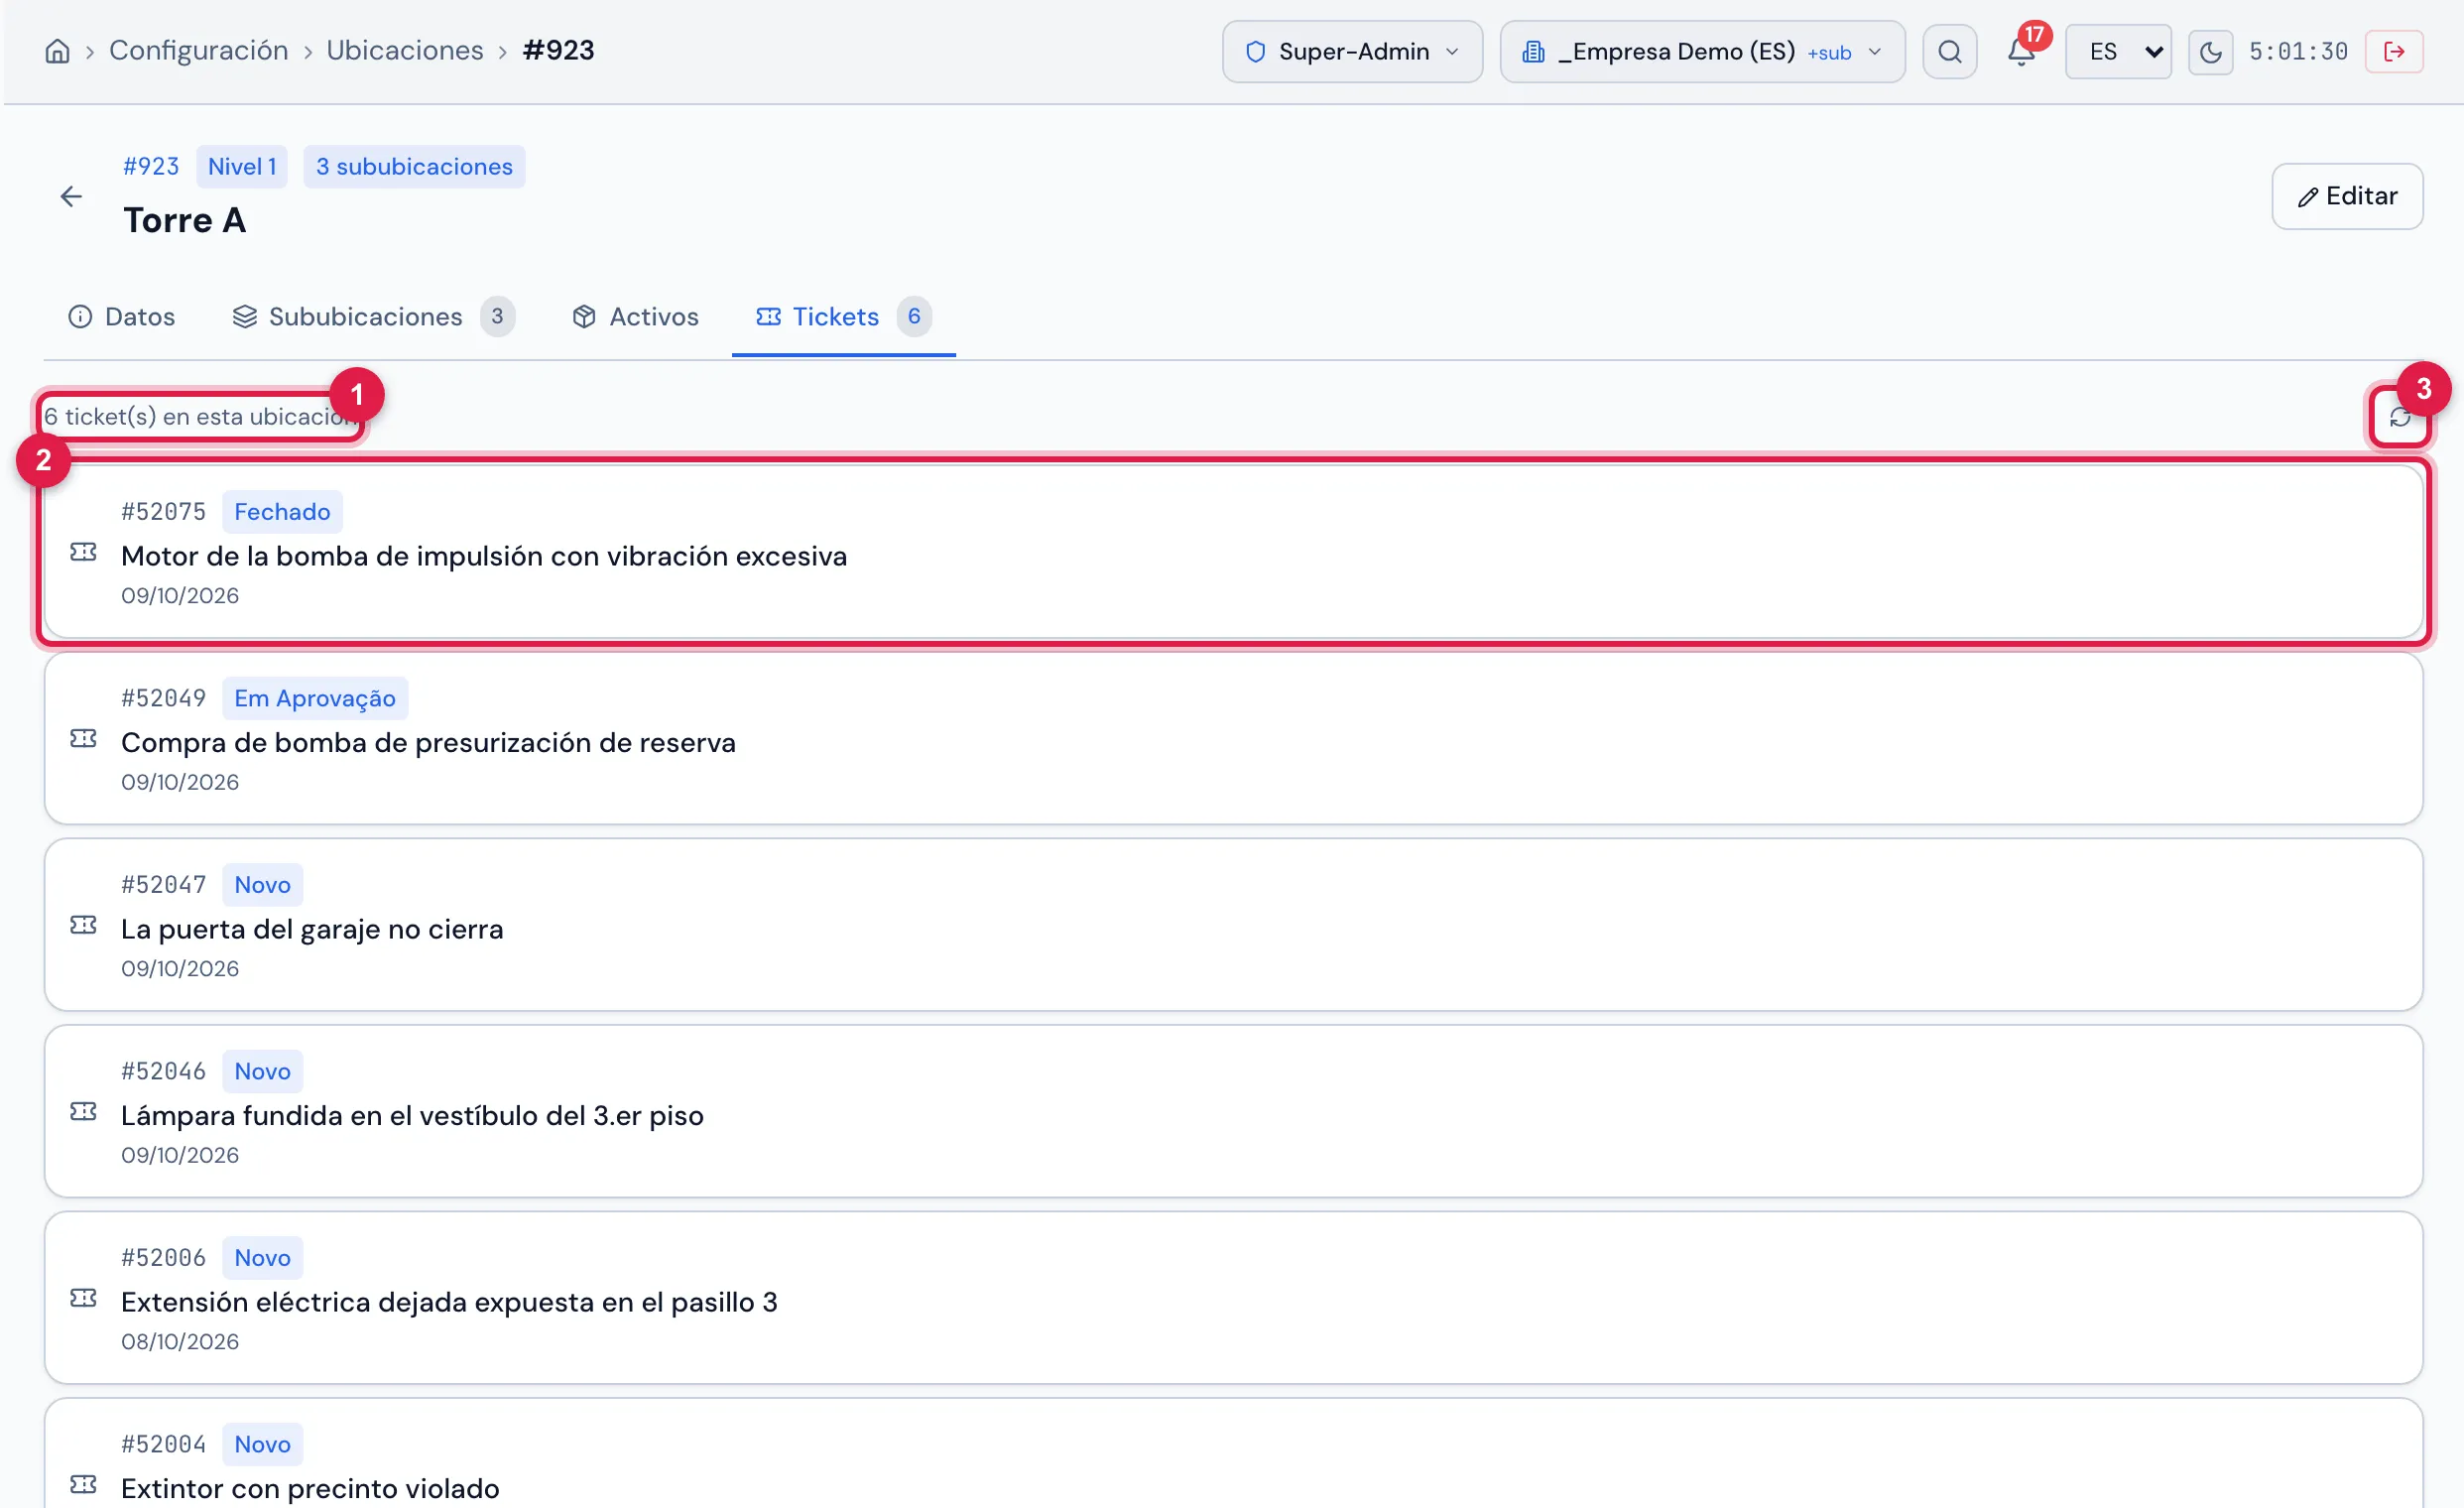Click the Nivel 1 badge
Image resolution: width=2464 pixels, height=1508 pixels.
pos(242,166)
